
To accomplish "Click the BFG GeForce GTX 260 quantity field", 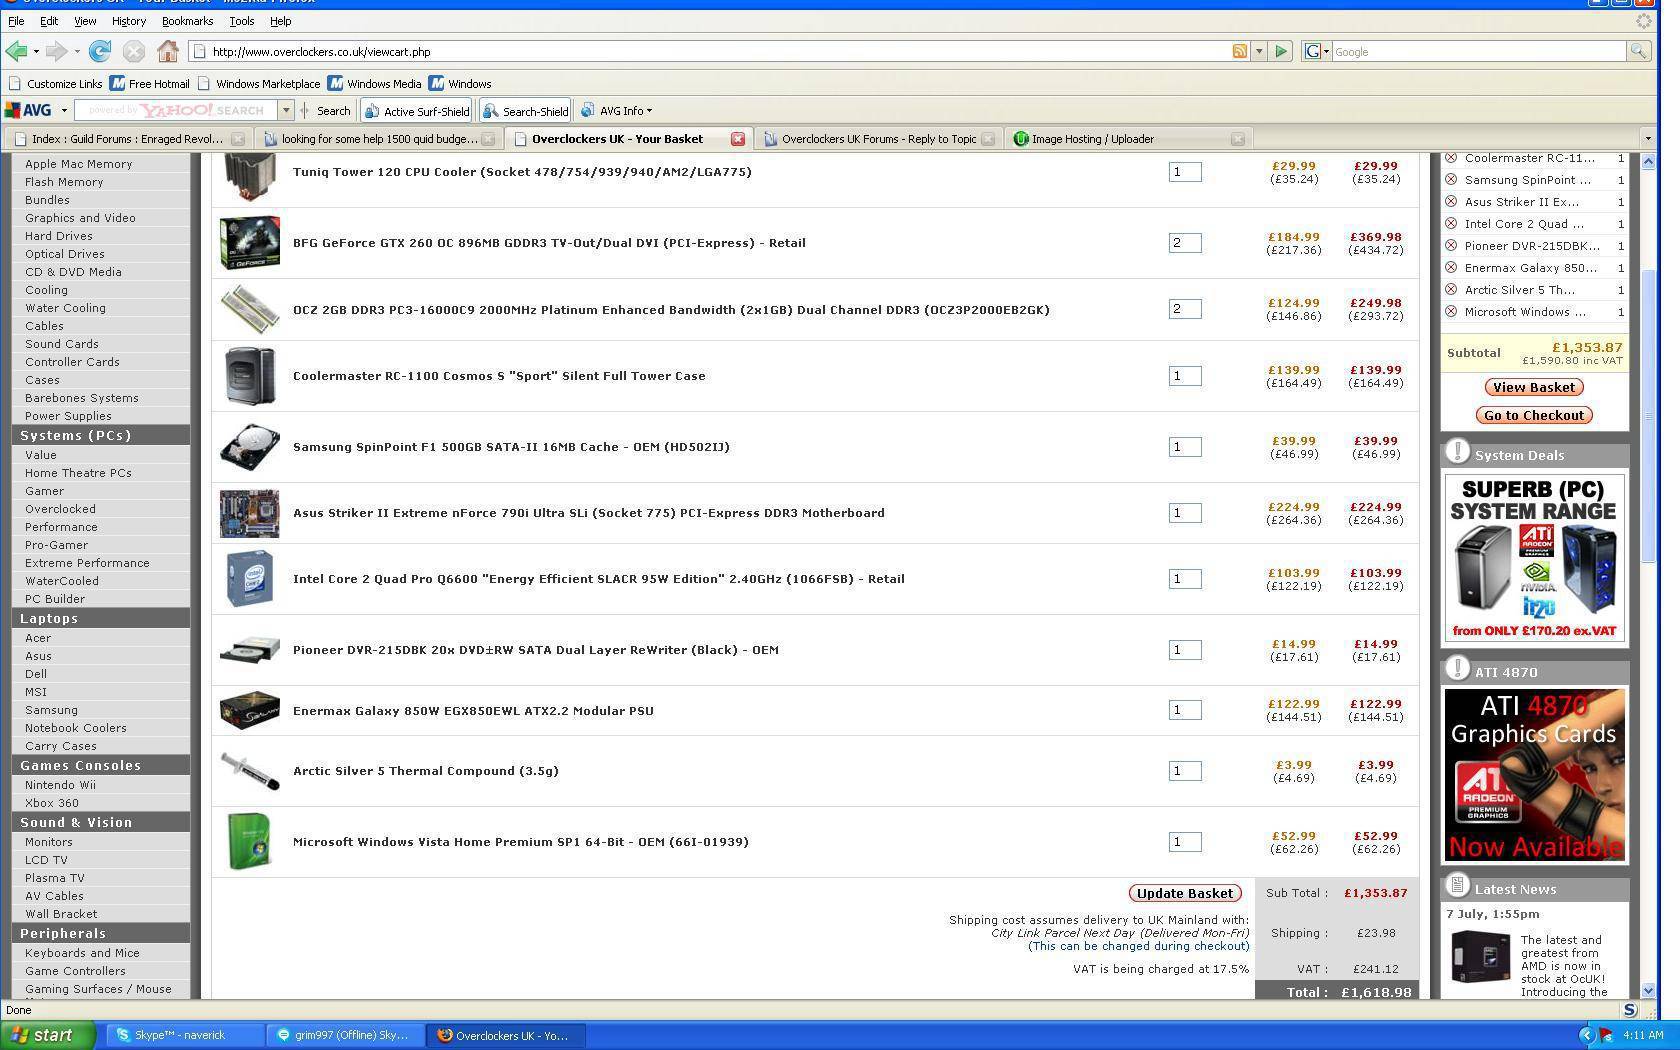I will tap(1184, 243).
